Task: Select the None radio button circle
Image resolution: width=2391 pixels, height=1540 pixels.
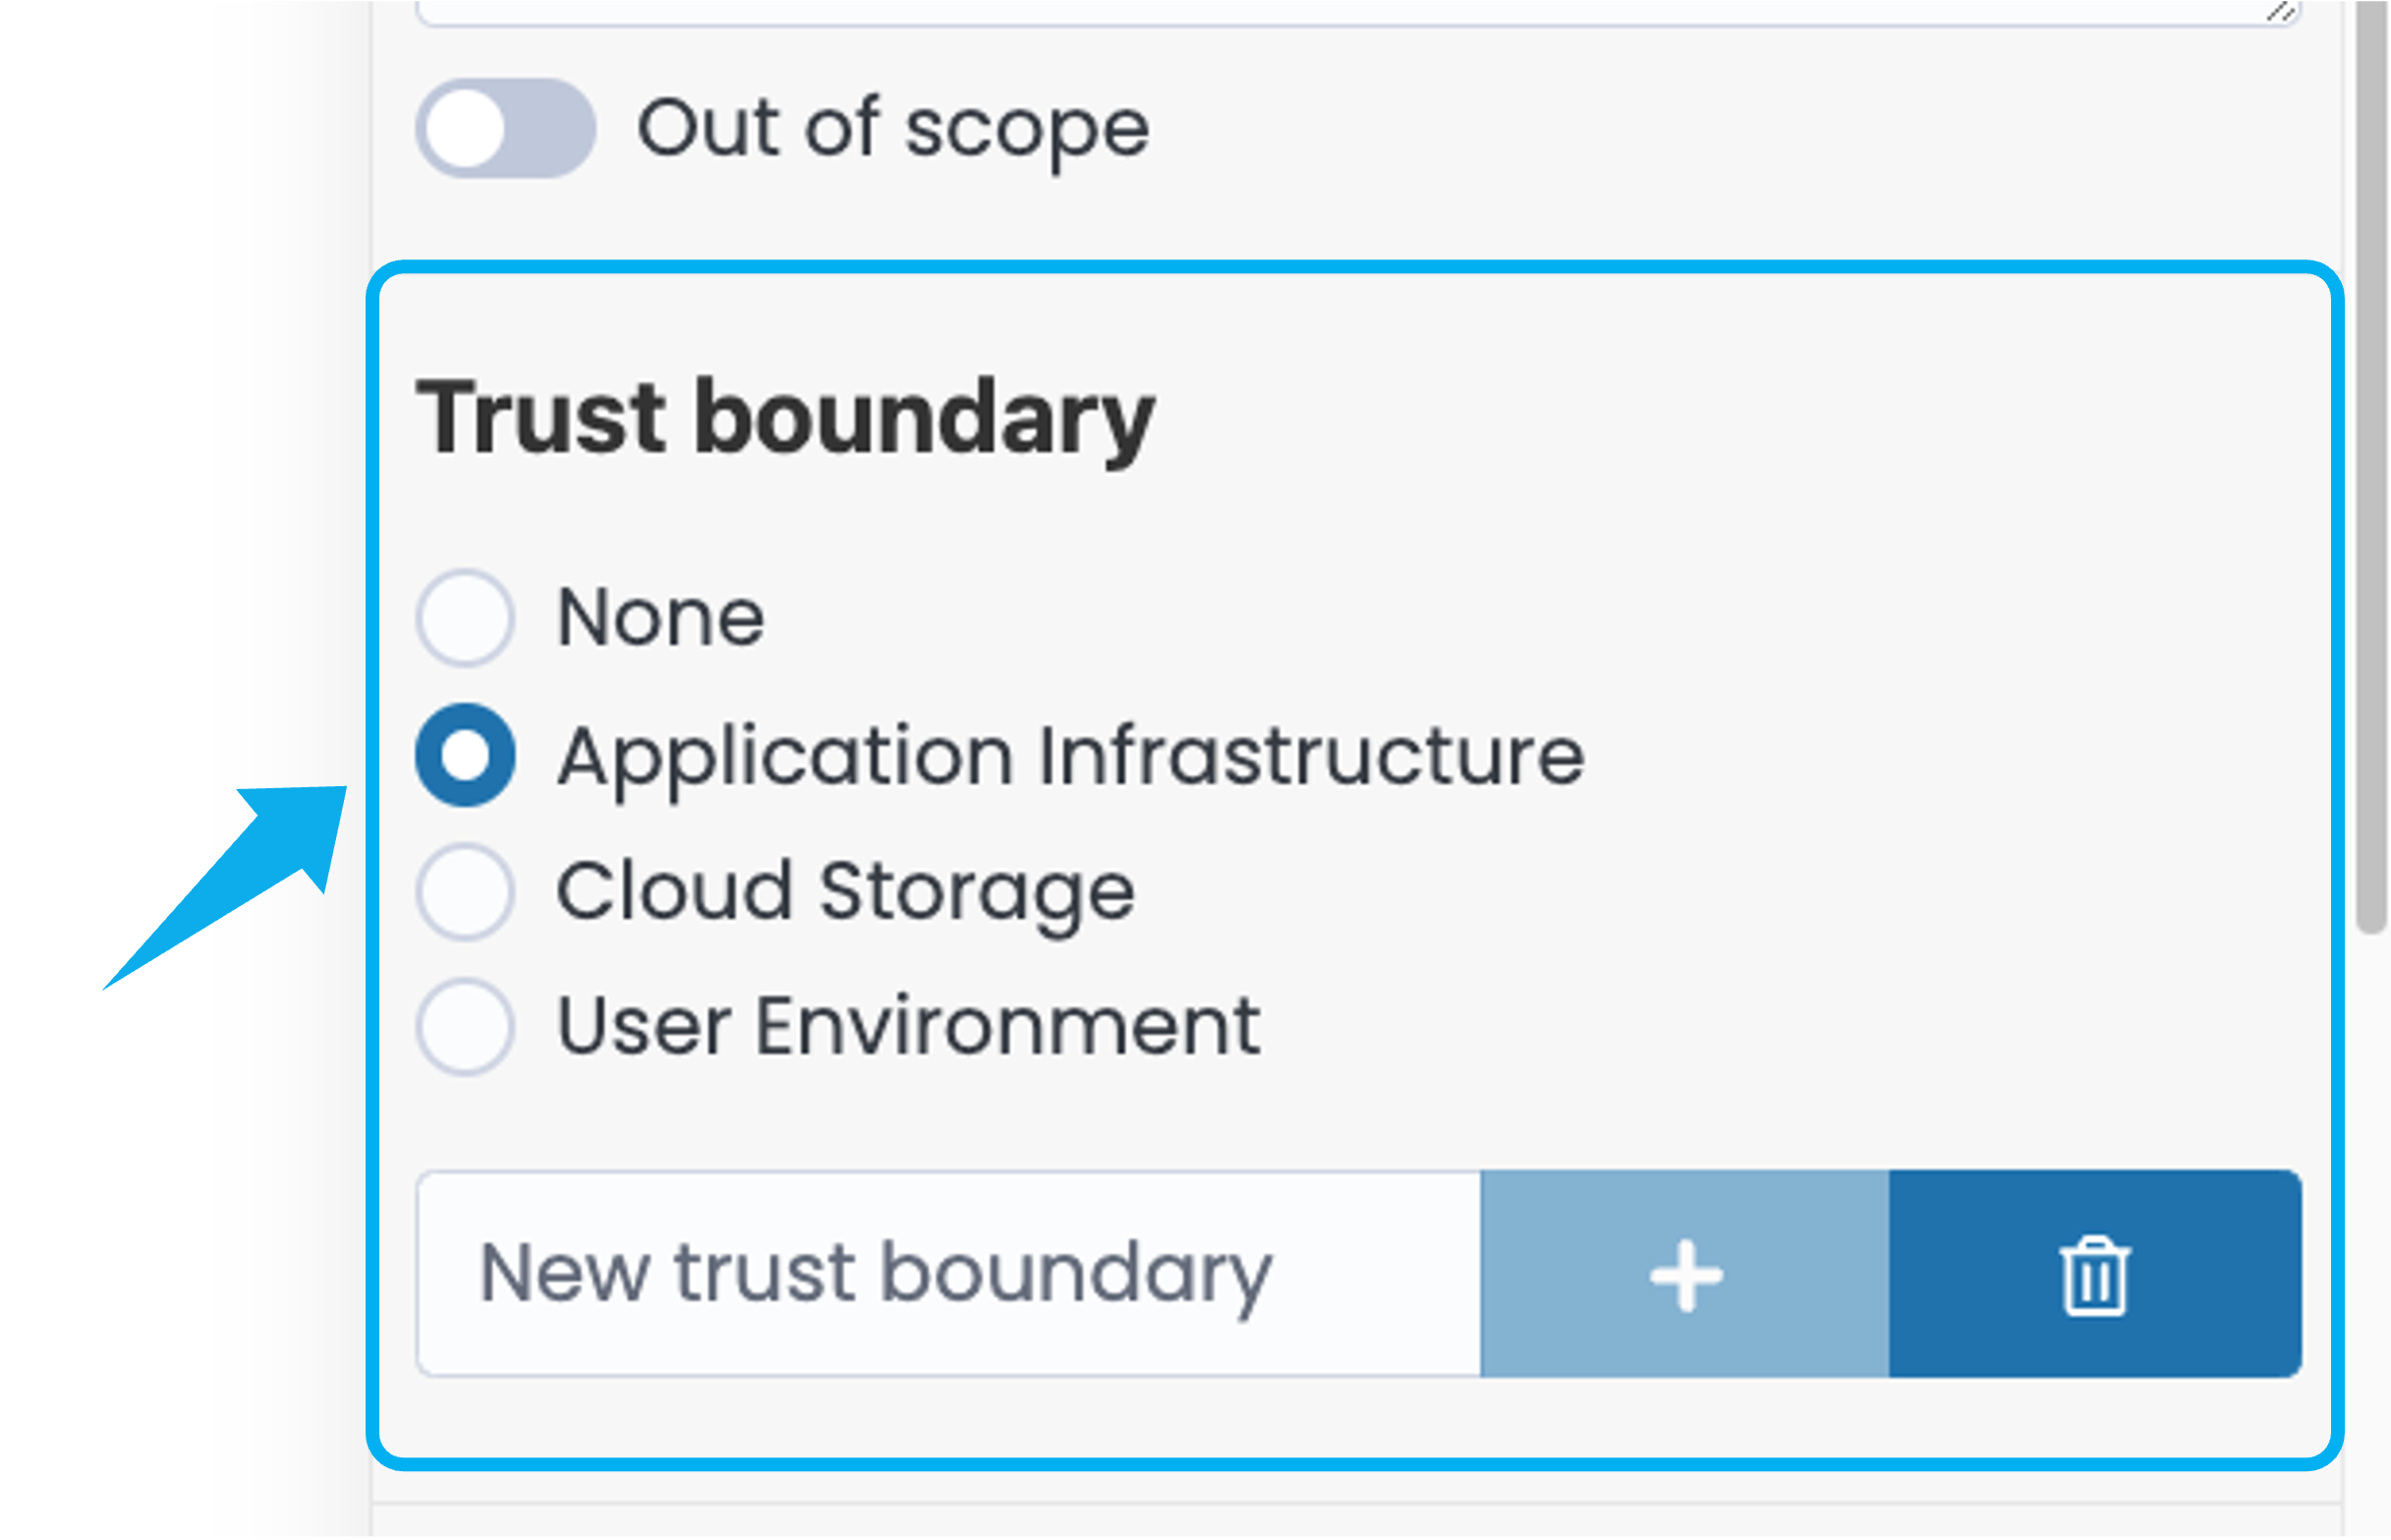Action: (x=466, y=618)
